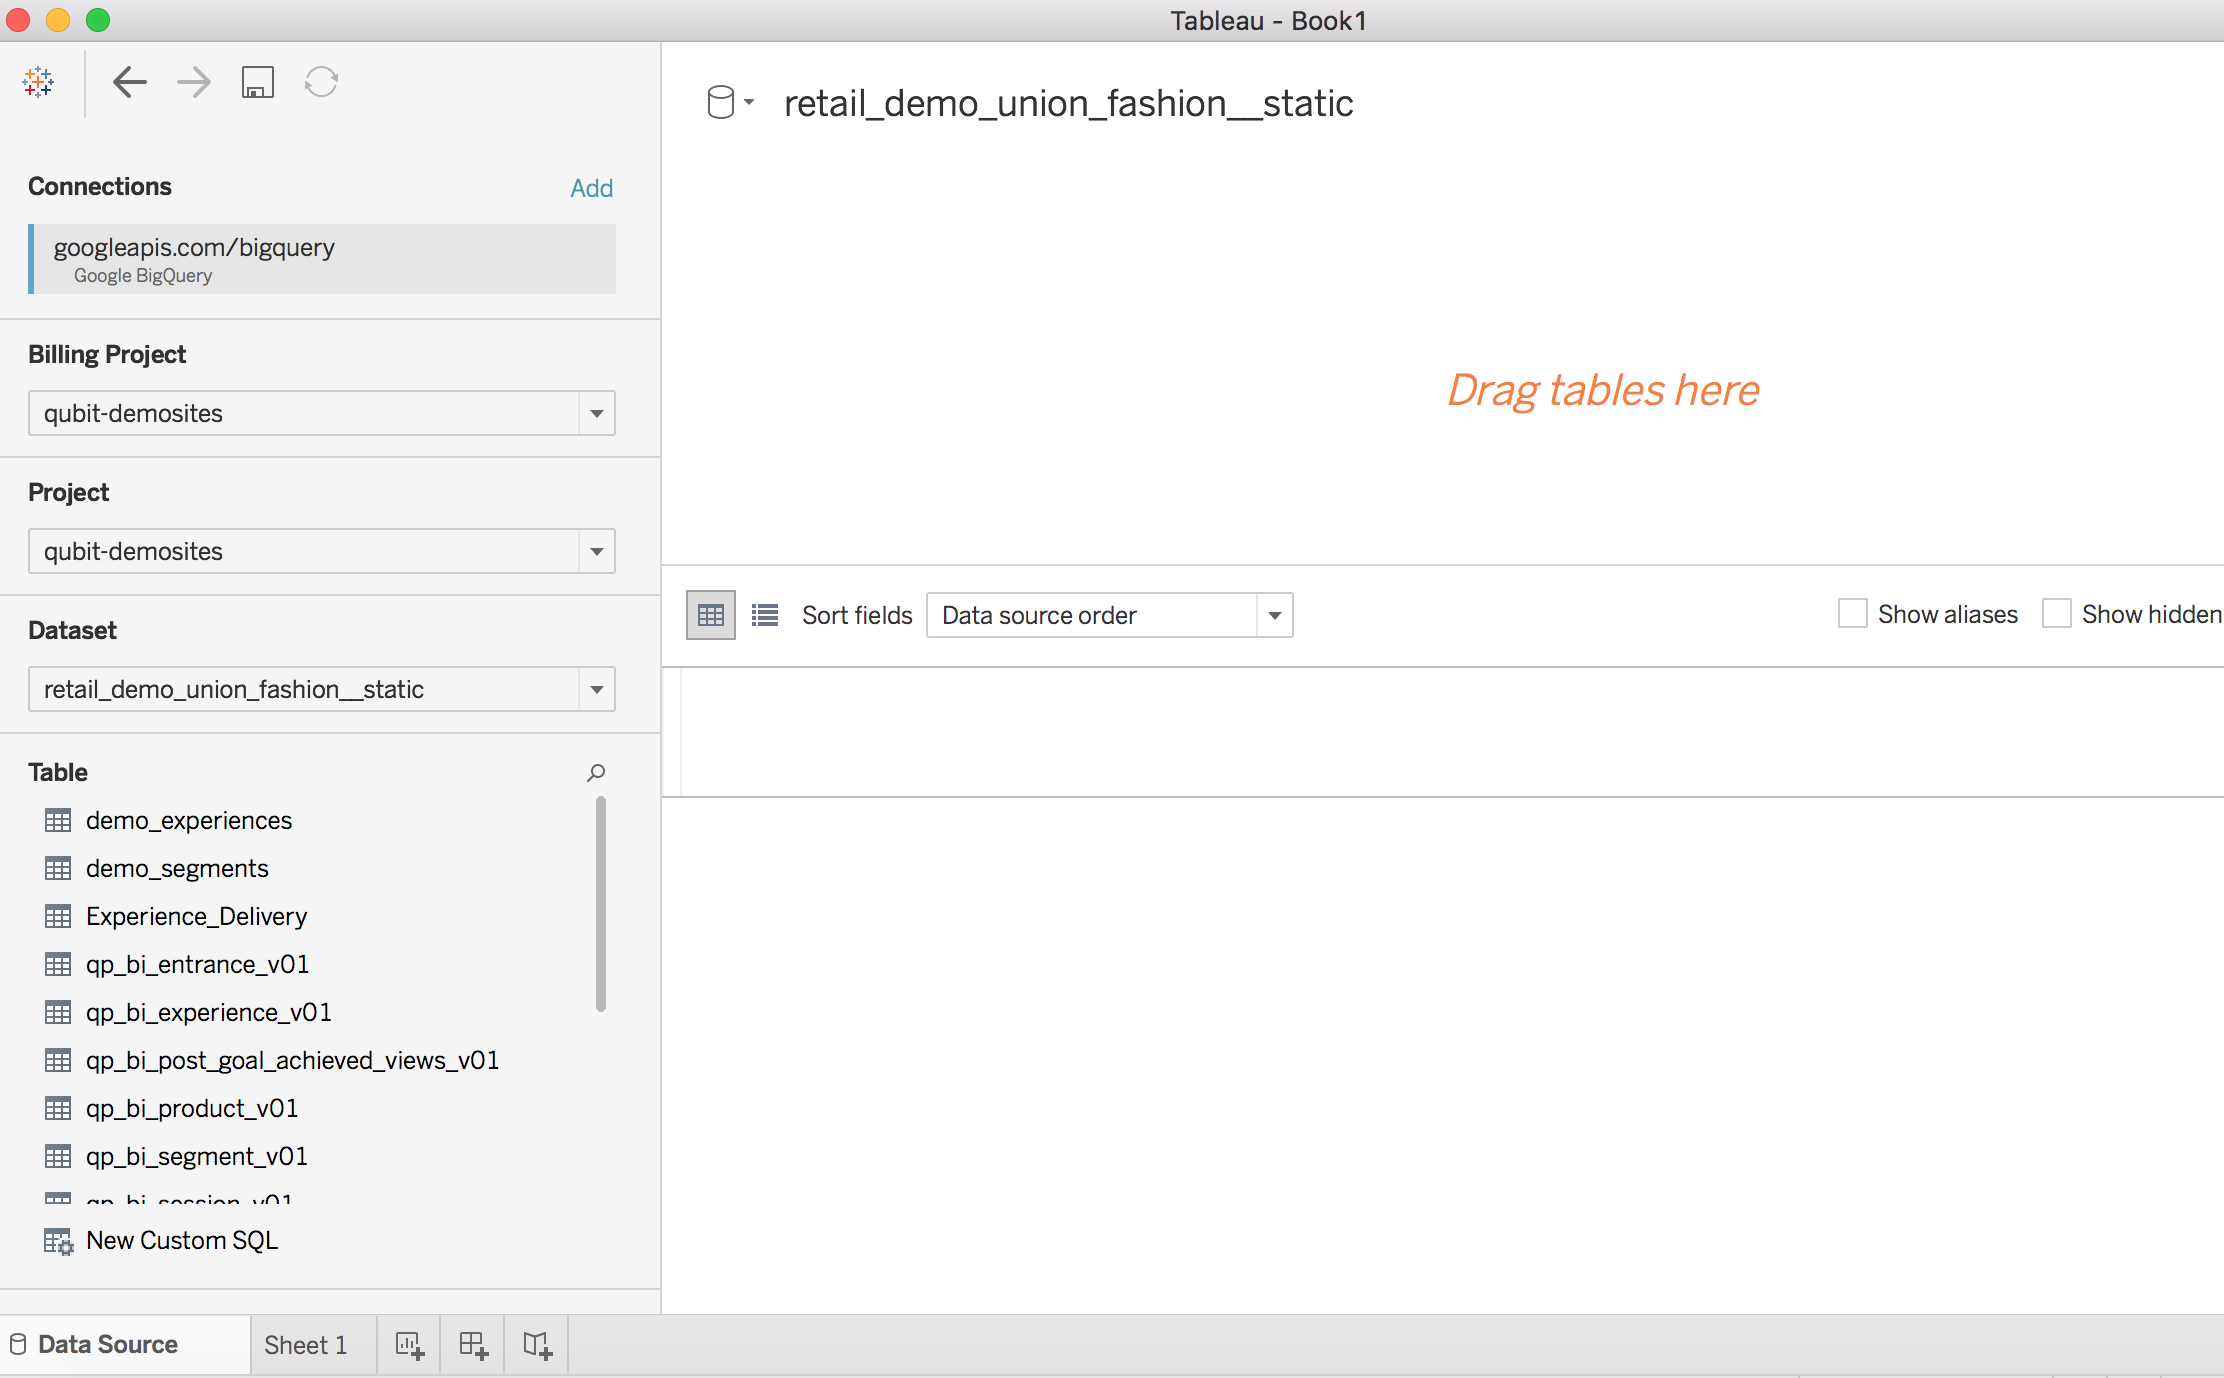Select qp_bi_entrance_v01 table name

coord(198,964)
